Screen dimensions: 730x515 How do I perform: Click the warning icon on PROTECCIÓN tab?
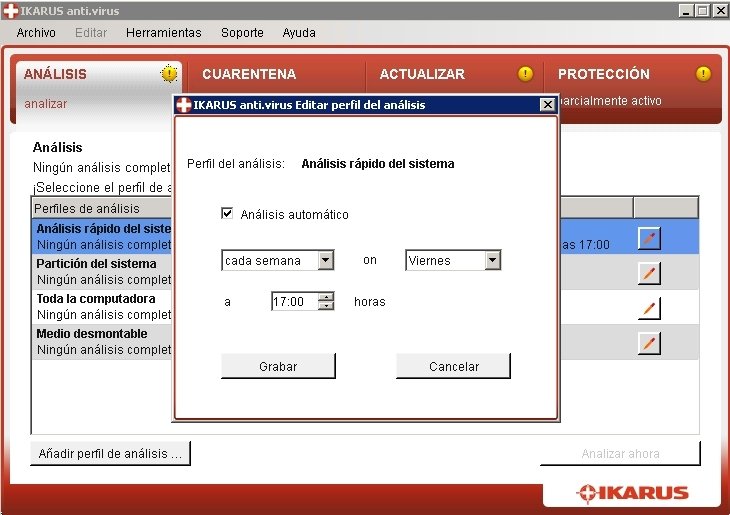click(703, 74)
